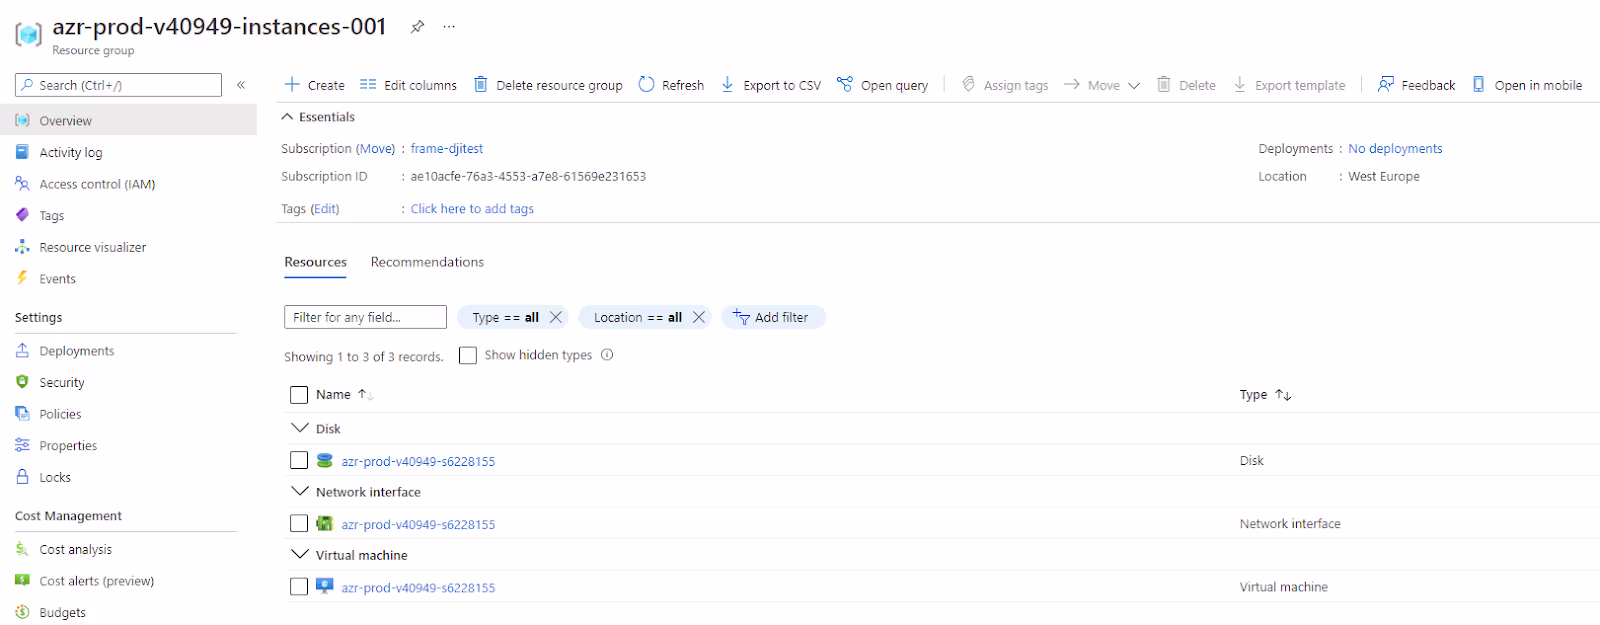Check the Disk azr-prod-v40949-s6228155 row checkbox
This screenshot has width=1600, height=625.
tap(299, 460)
